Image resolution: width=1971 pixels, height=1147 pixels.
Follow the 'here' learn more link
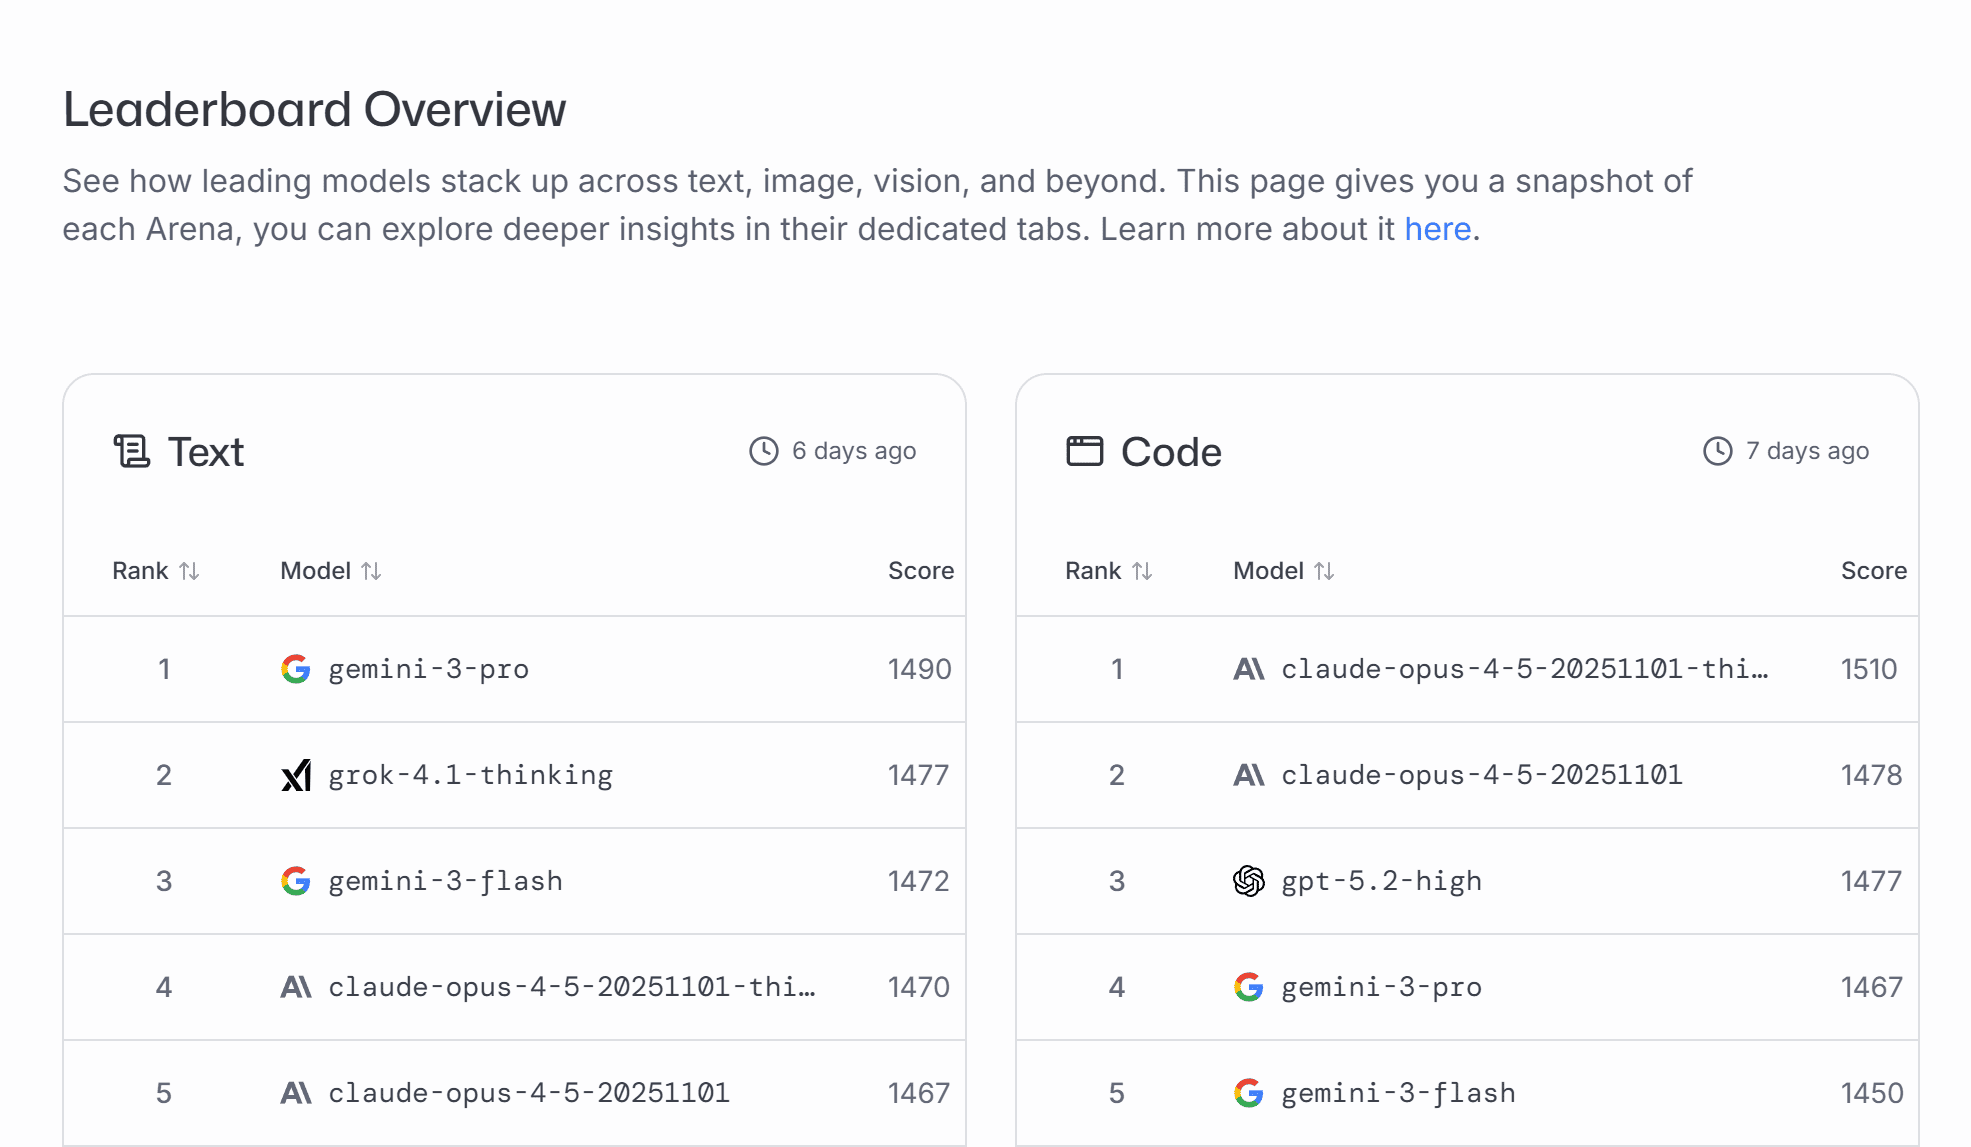tap(1437, 229)
